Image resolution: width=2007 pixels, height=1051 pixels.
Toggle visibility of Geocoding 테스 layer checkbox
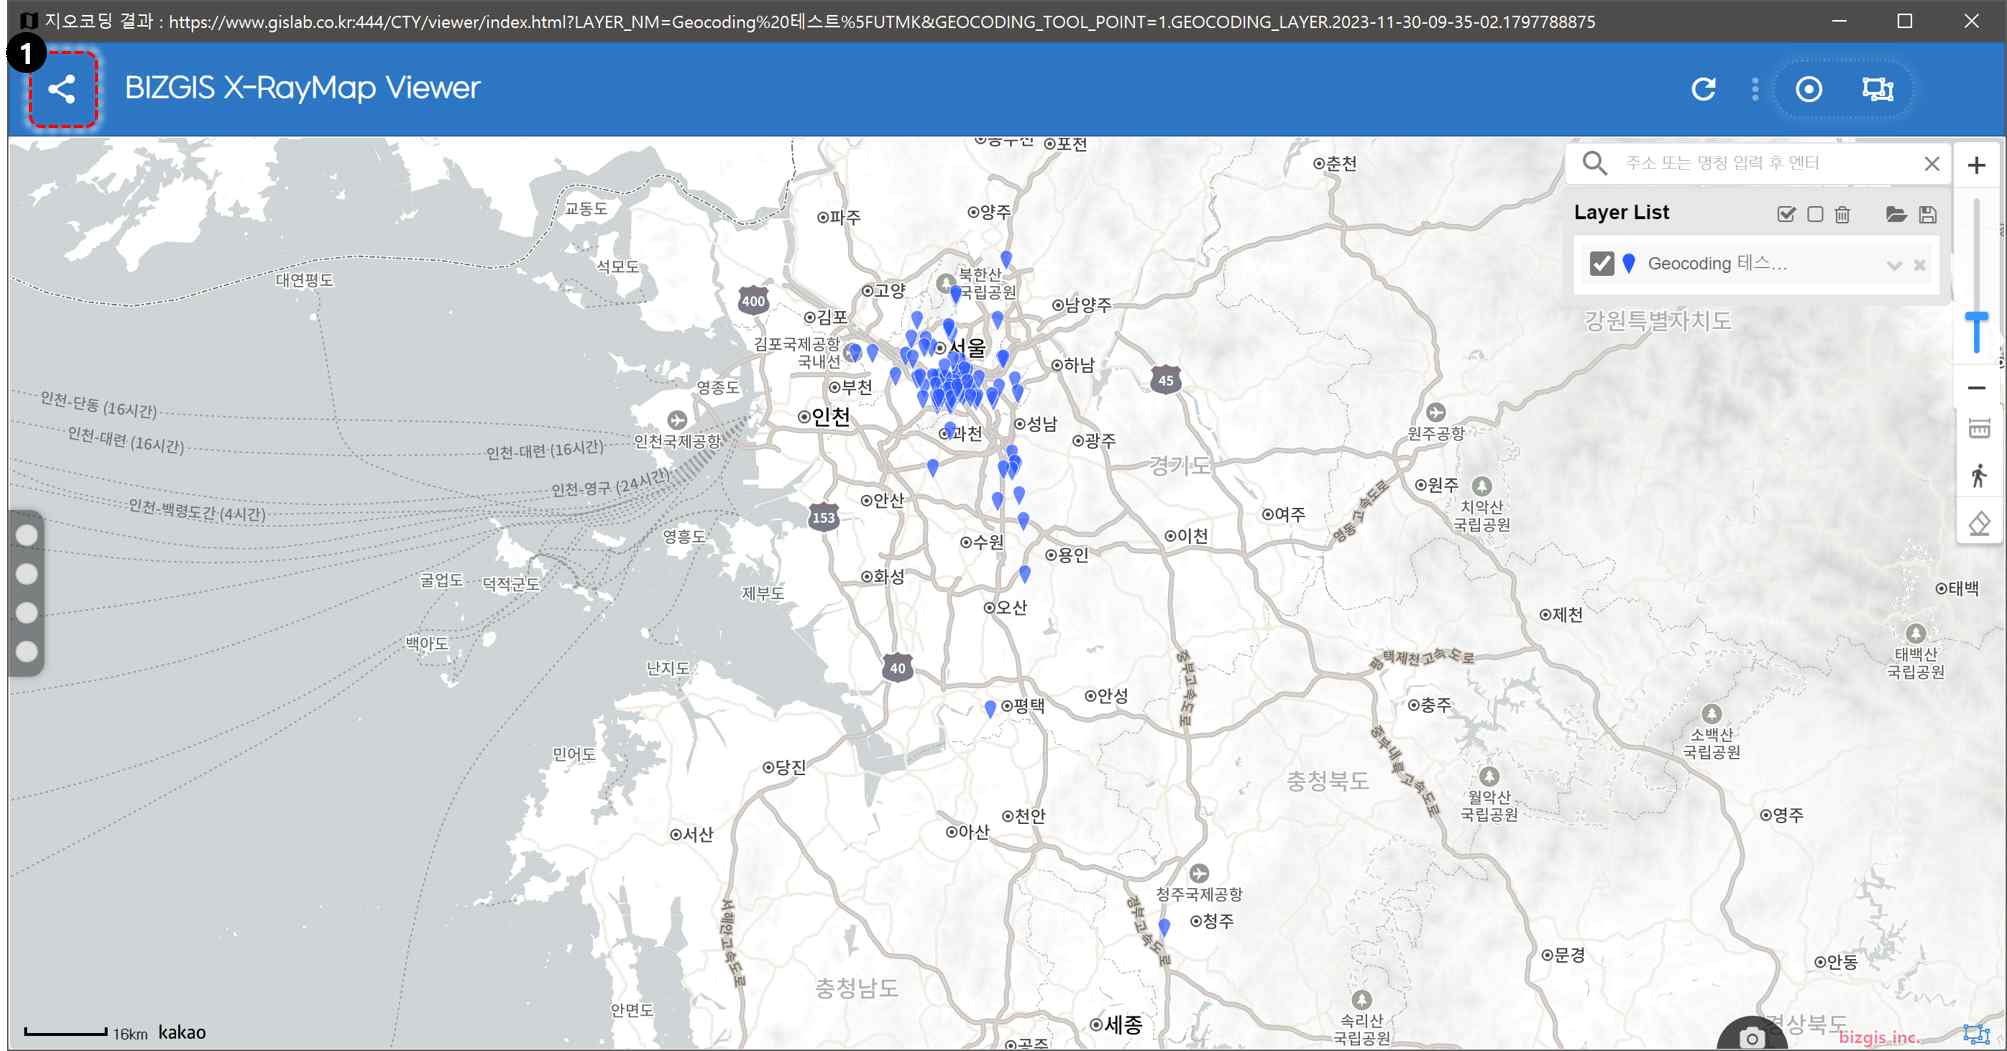[1602, 263]
